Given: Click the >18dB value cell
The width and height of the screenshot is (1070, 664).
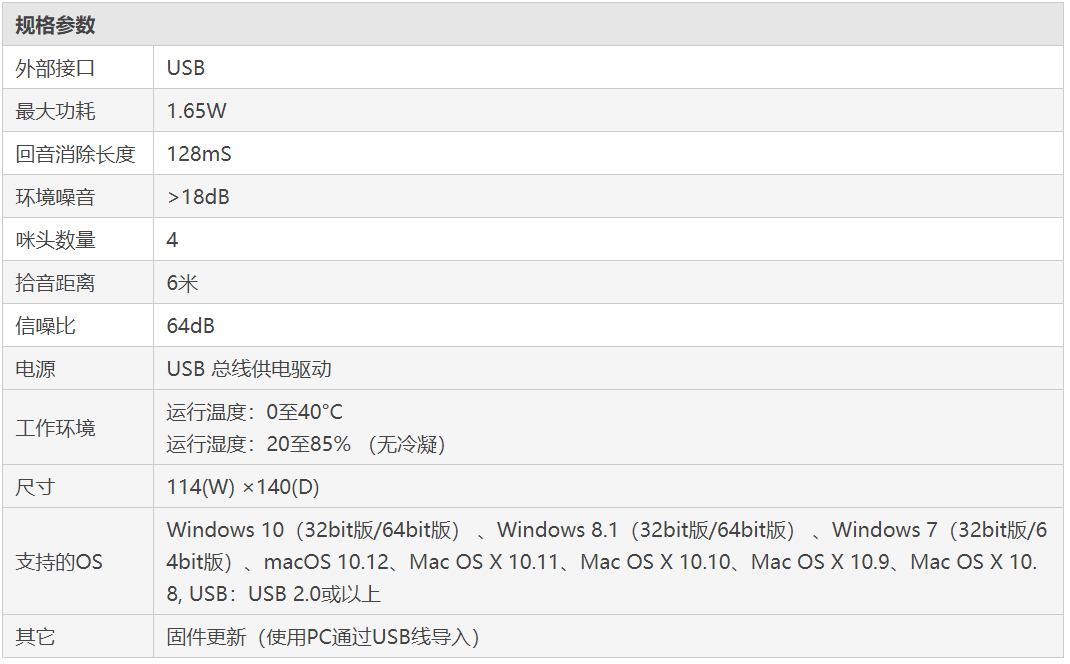Looking at the screenshot, I should tap(608, 197).
